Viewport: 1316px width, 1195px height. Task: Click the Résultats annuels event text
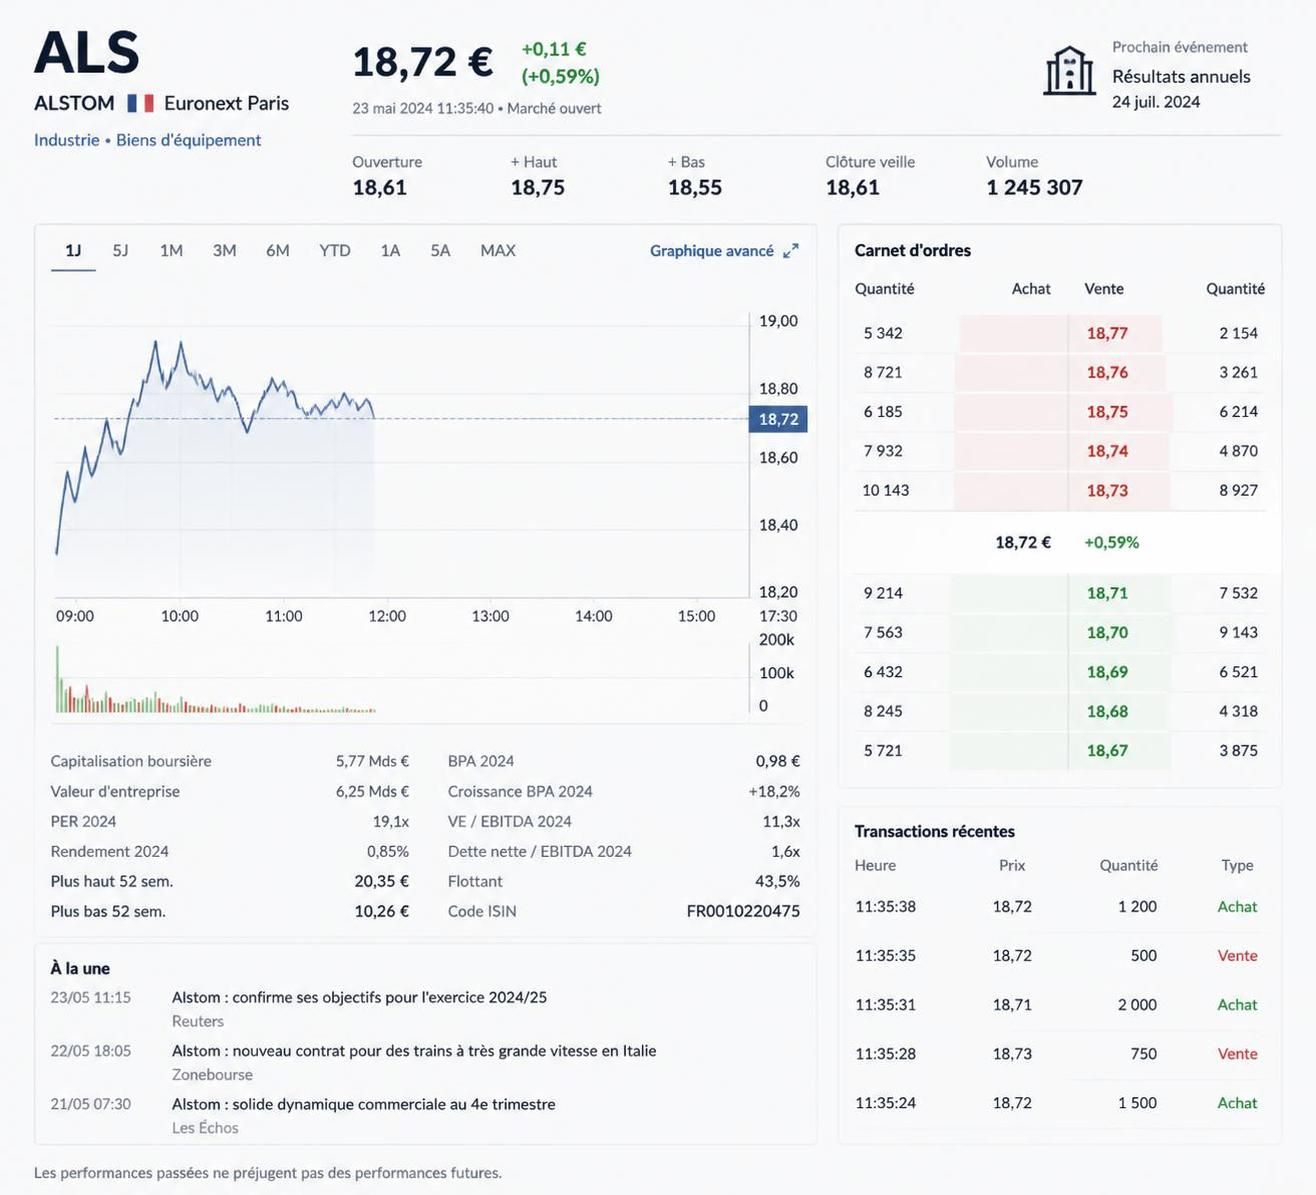(1181, 76)
